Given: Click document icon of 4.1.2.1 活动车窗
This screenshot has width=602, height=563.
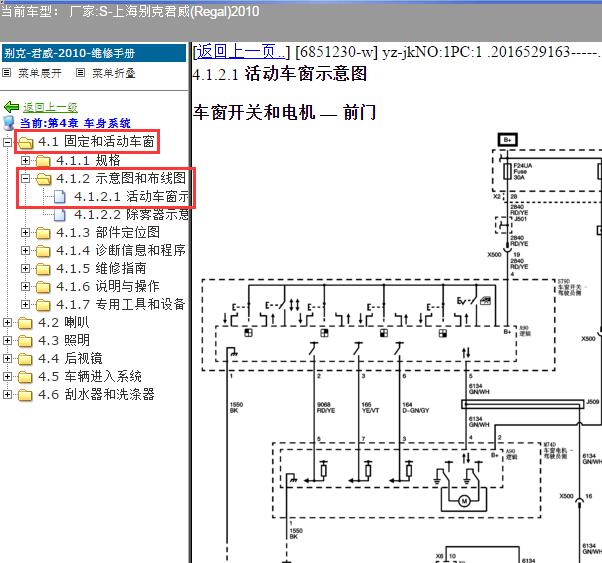Looking at the screenshot, I should (60, 197).
